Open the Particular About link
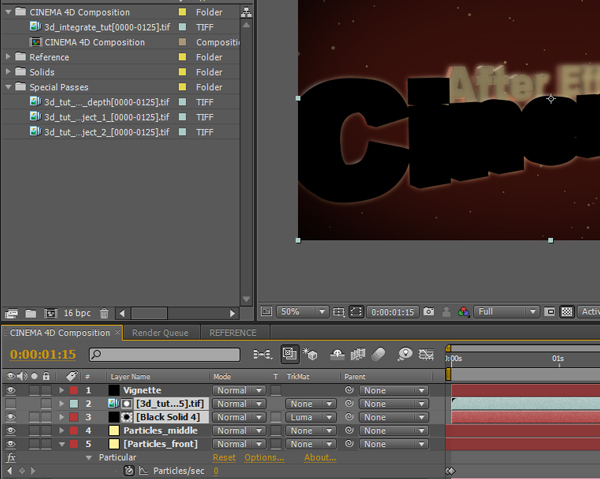 click(320, 458)
